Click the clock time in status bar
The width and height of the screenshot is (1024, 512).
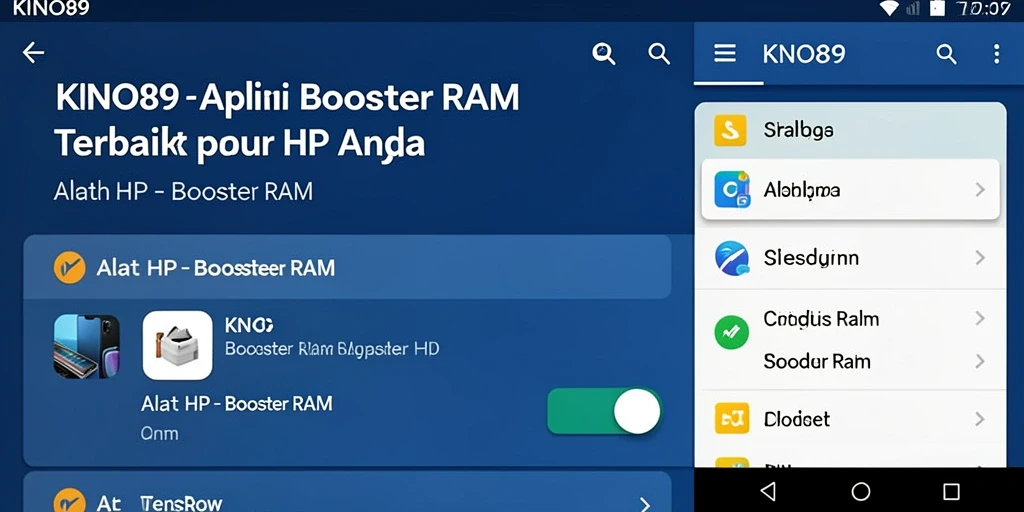coord(983,8)
